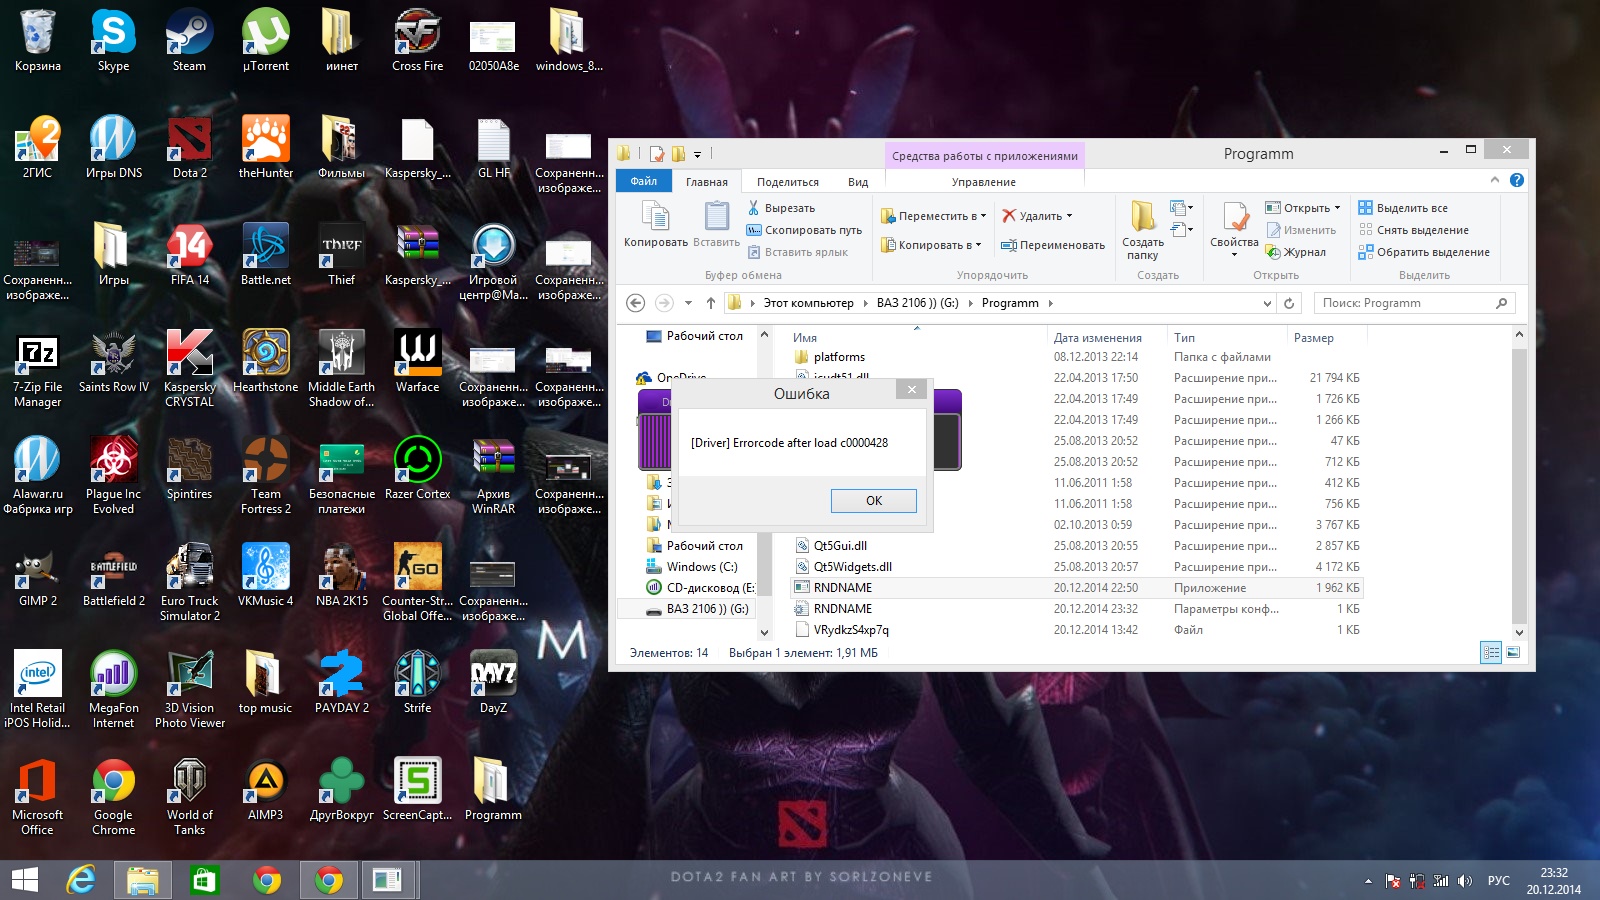Viewport: 1600px width, 900px height.
Task: Click the volume icon in system tray
Action: click(1465, 881)
